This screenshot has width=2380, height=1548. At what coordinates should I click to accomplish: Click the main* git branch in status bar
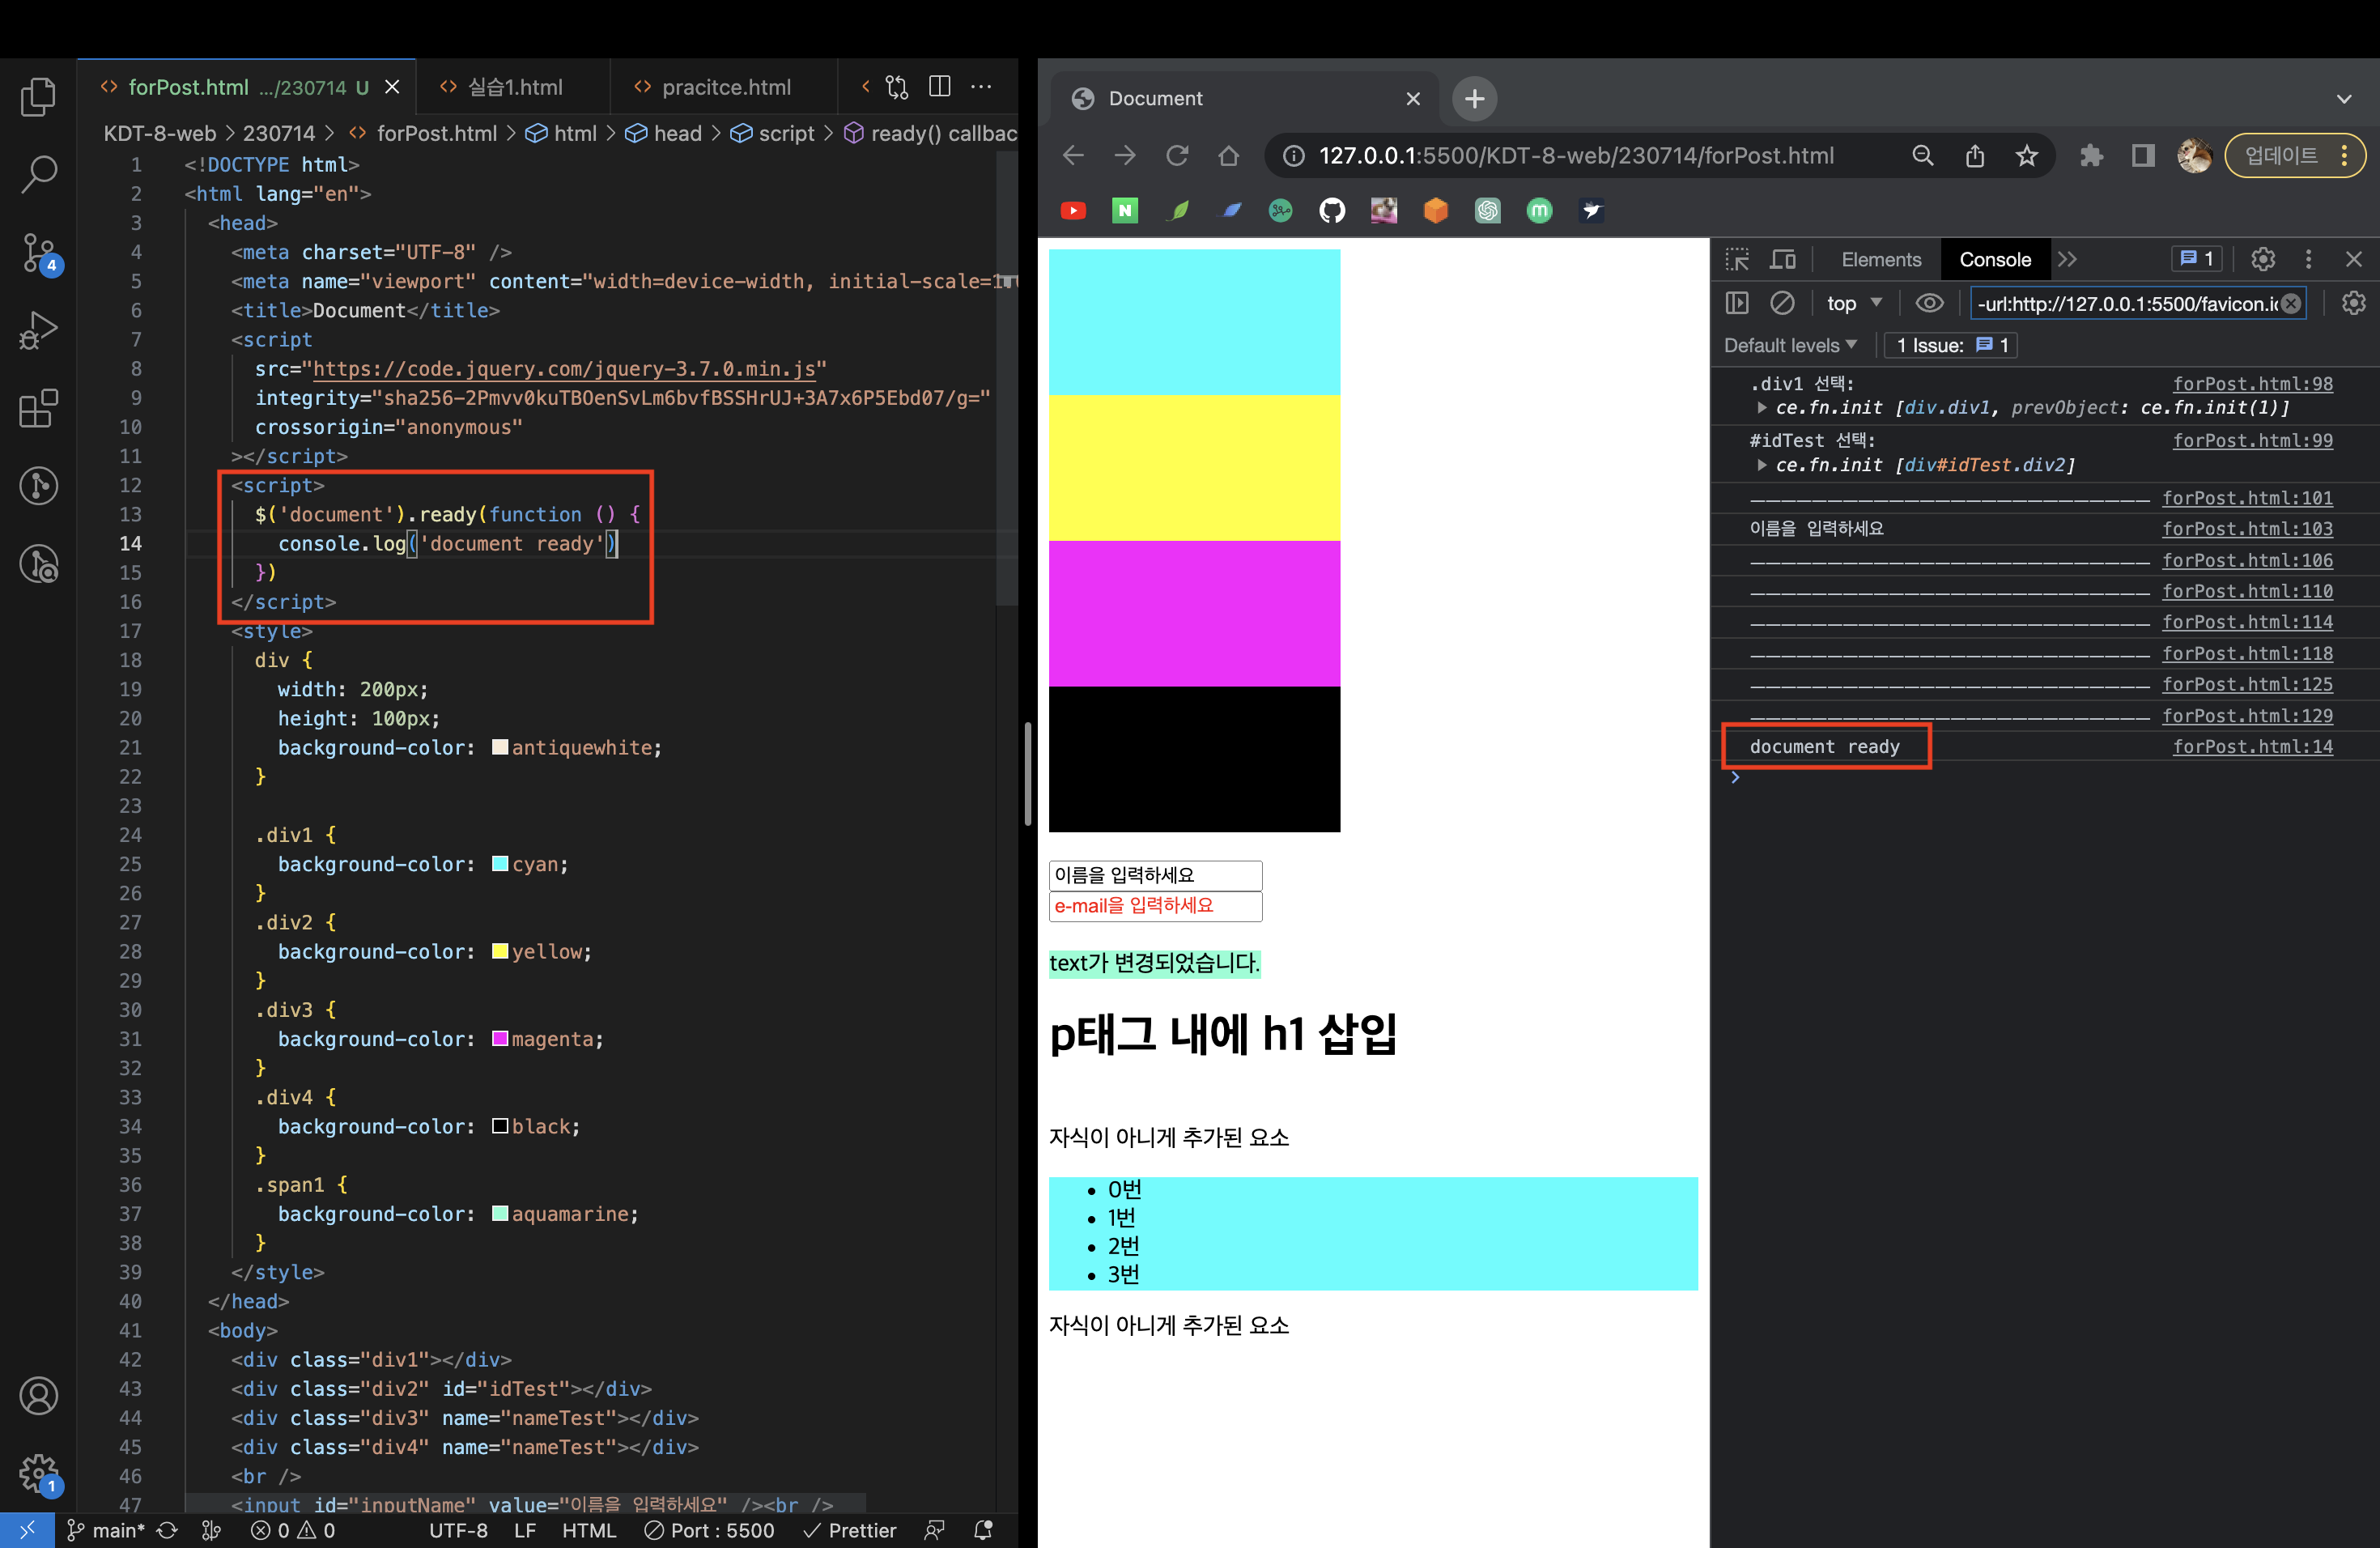(106, 1530)
